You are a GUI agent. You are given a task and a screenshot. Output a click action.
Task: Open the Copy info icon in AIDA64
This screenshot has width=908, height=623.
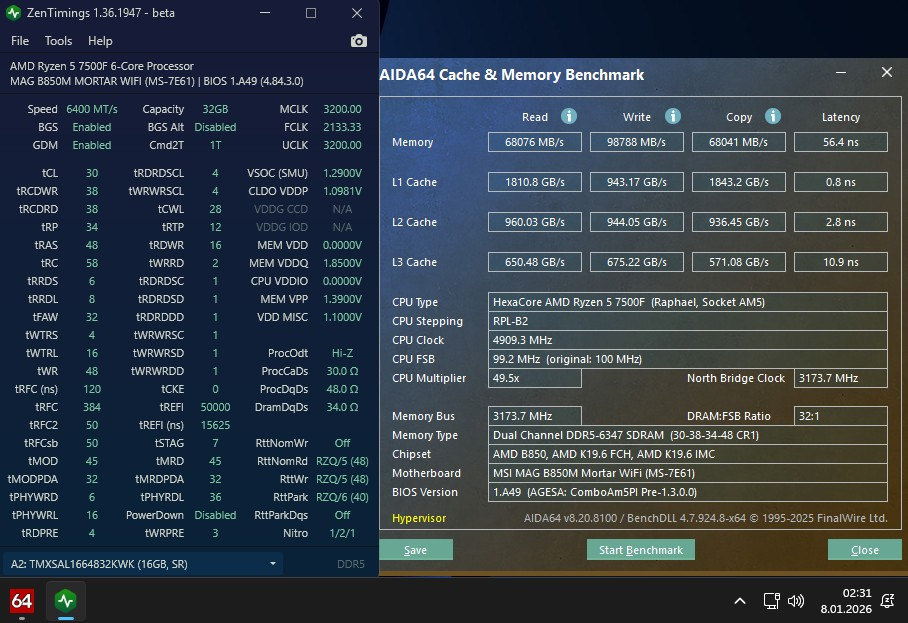tap(772, 116)
